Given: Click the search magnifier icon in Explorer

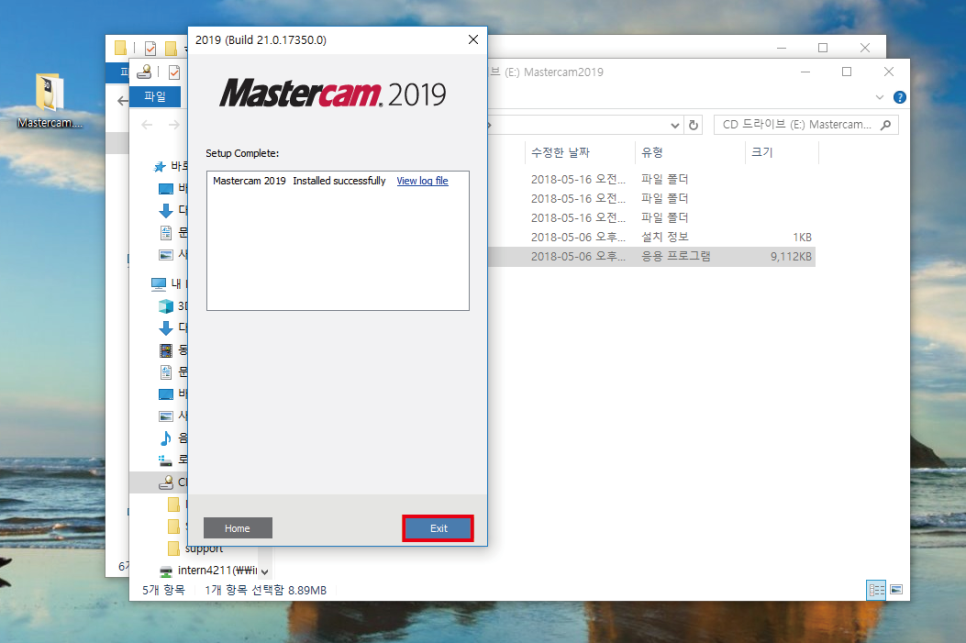Looking at the screenshot, I should tap(886, 124).
